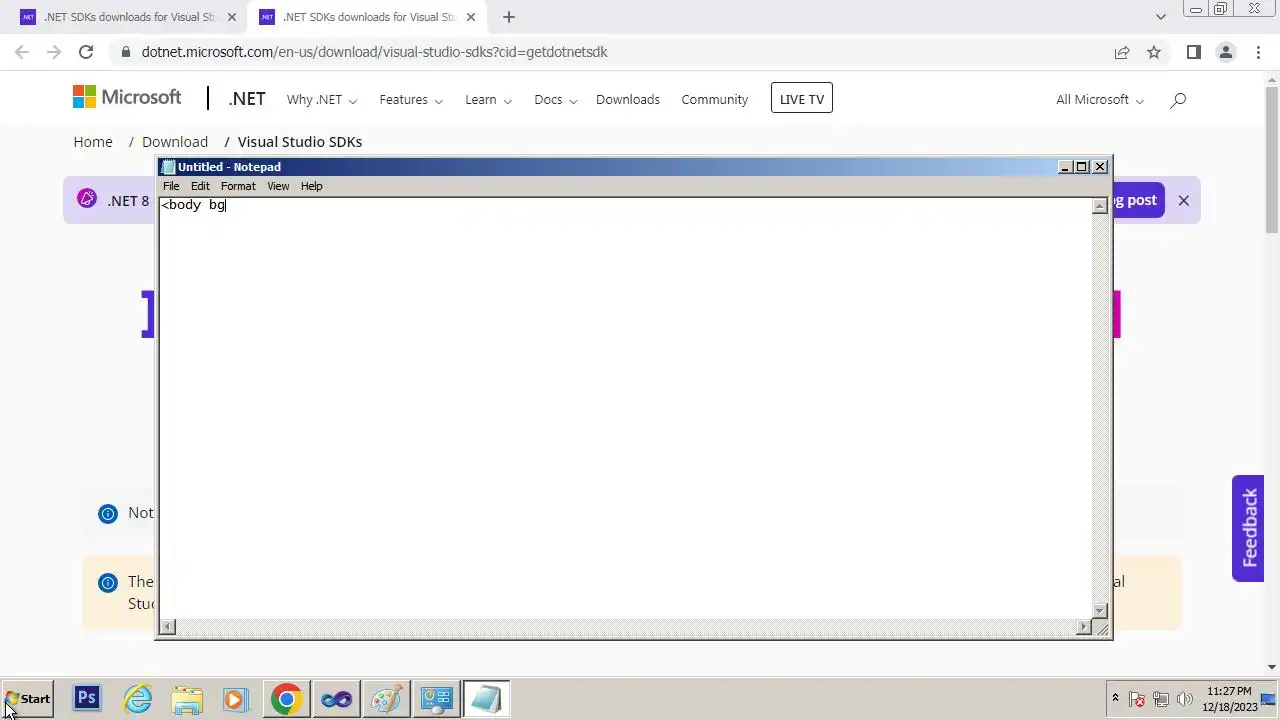
Task: Launch Internet Explorer from the taskbar
Action: coord(137,699)
